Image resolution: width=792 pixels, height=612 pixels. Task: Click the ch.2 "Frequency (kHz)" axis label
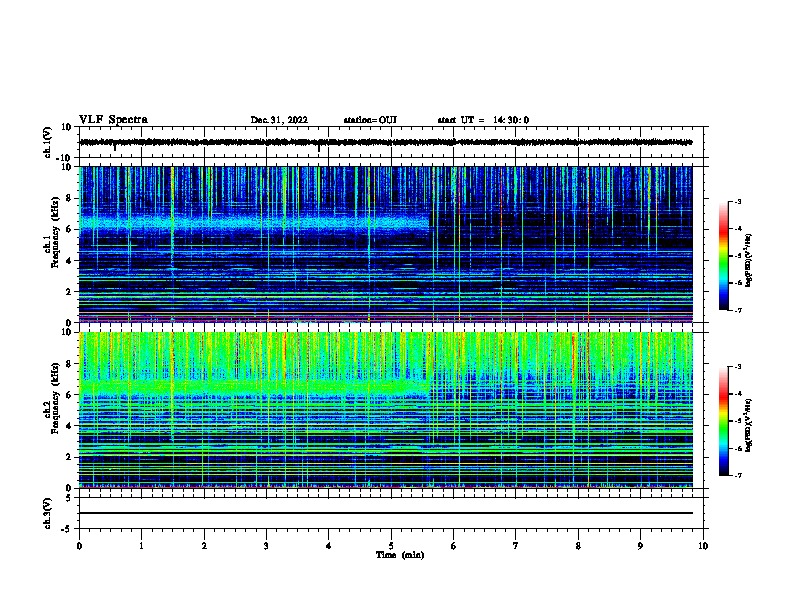point(55,398)
